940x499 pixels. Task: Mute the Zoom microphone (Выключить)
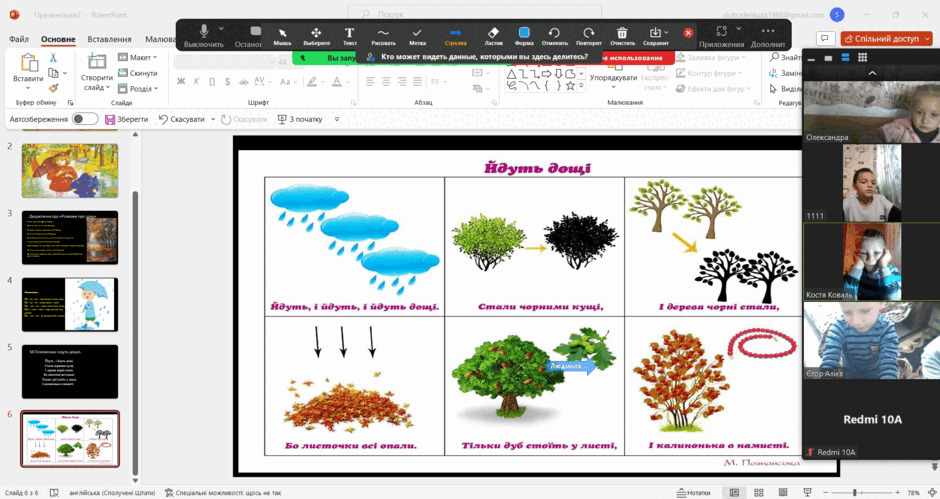(204, 36)
